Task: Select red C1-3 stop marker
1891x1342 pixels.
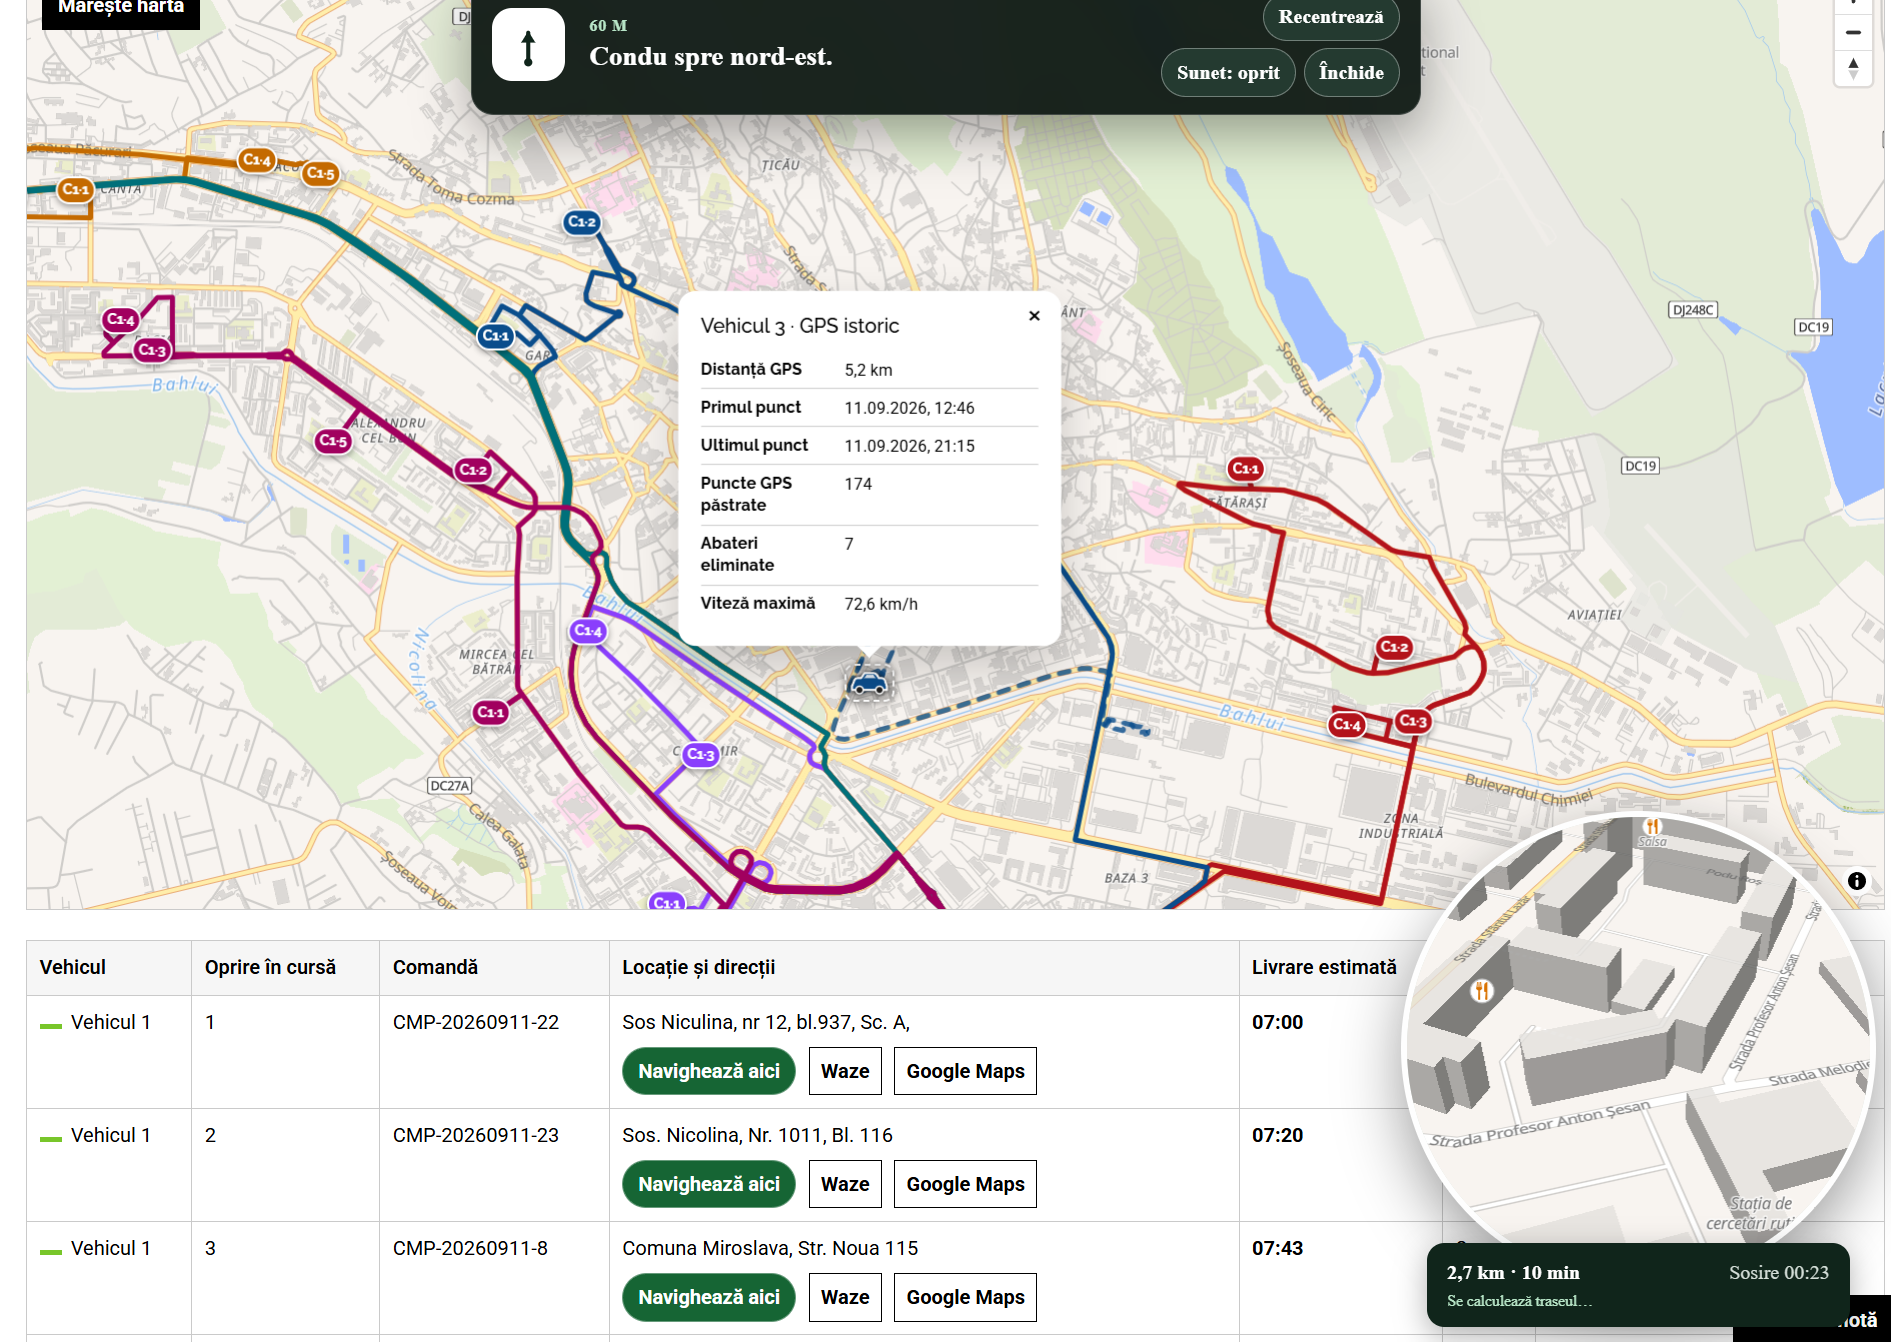Action: point(1413,720)
